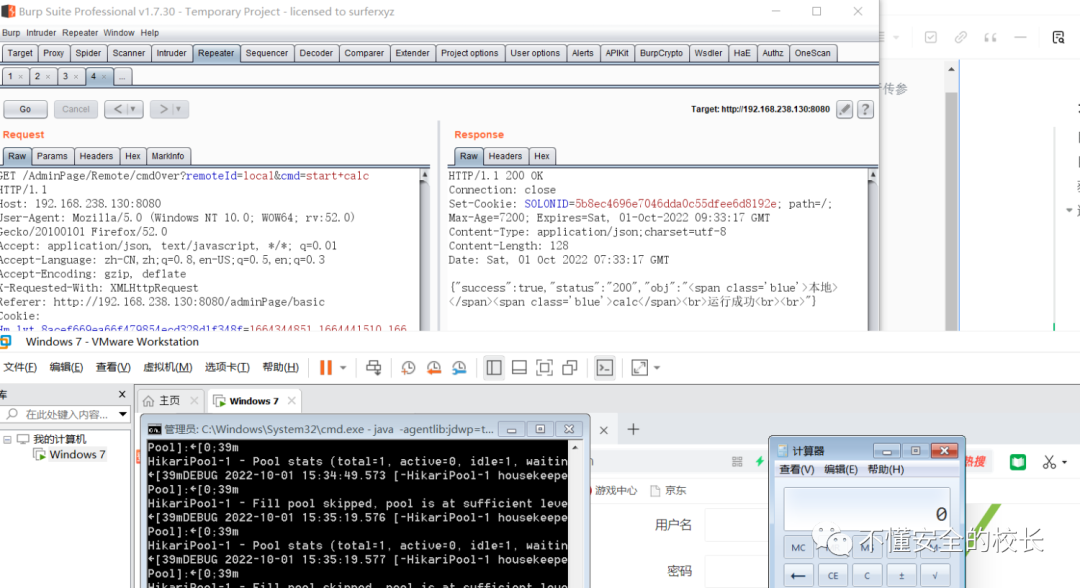Open new browser tab plus icon
This screenshot has height=588, width=1080.
(633, 430)
